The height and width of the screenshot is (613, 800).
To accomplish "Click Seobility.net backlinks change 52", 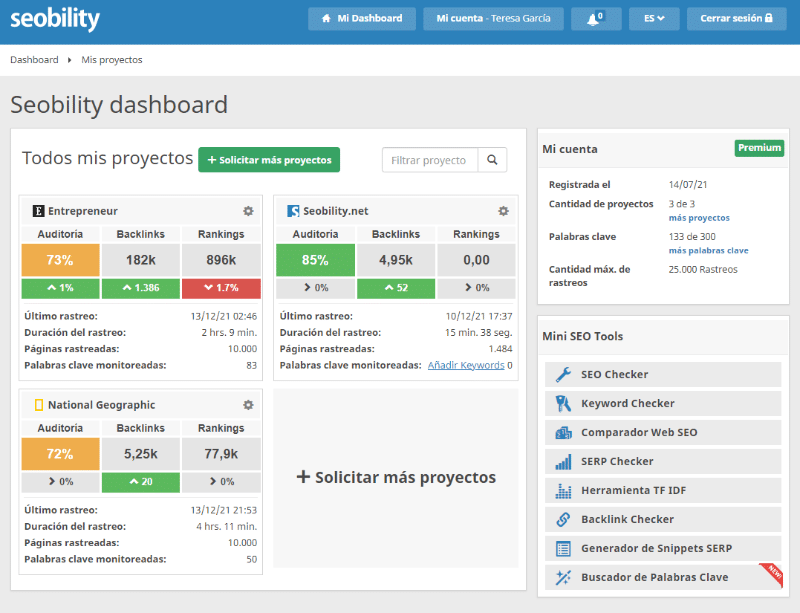I will 396,288.
